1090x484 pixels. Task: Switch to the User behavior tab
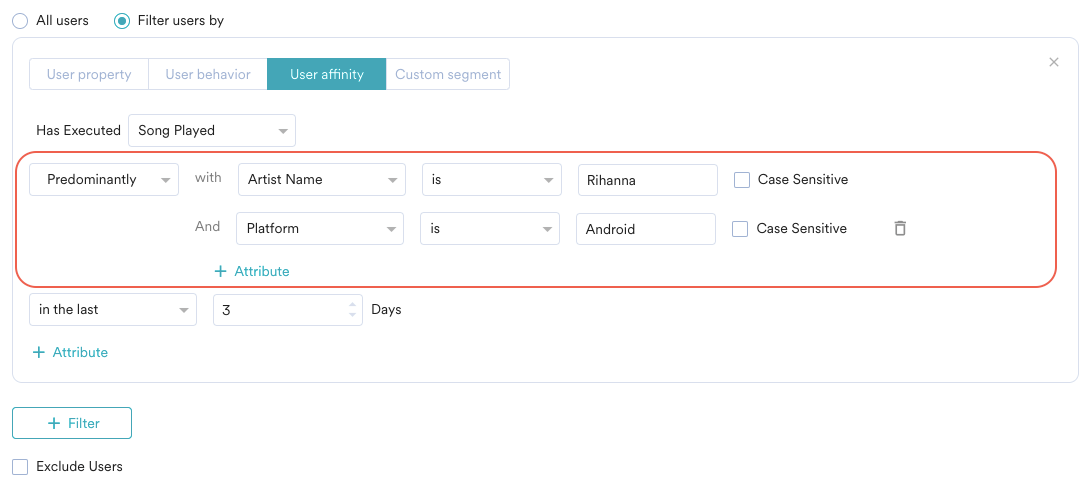click(x=208, y=74)
